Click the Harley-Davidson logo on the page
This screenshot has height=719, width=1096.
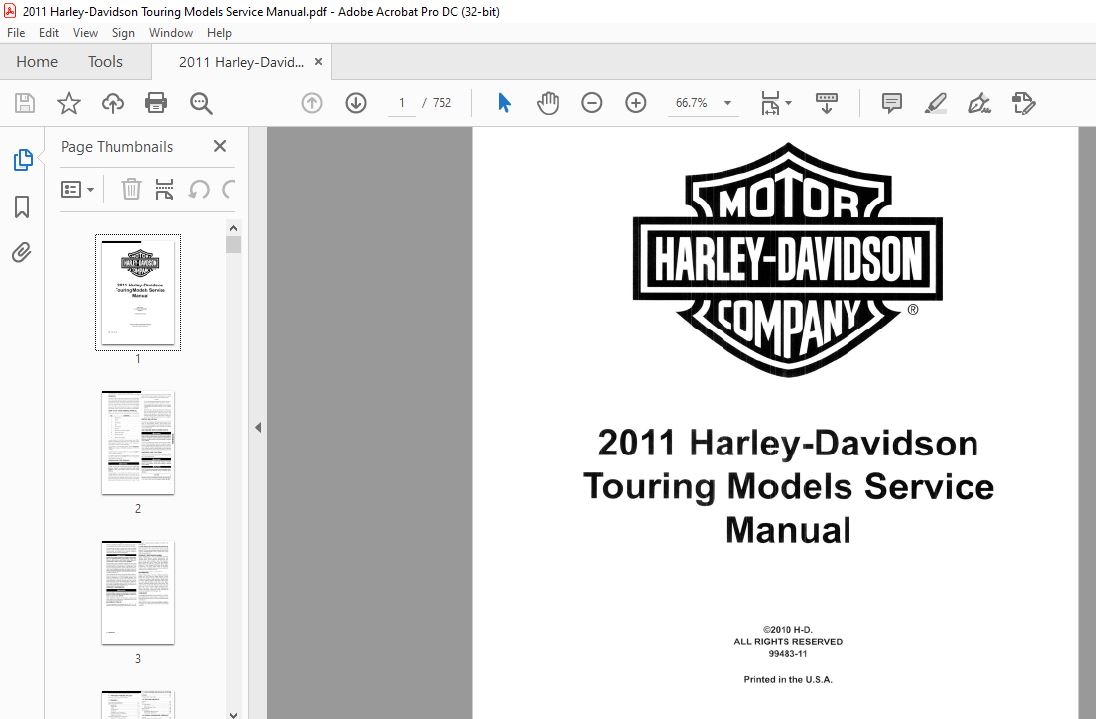coord(788,259)
